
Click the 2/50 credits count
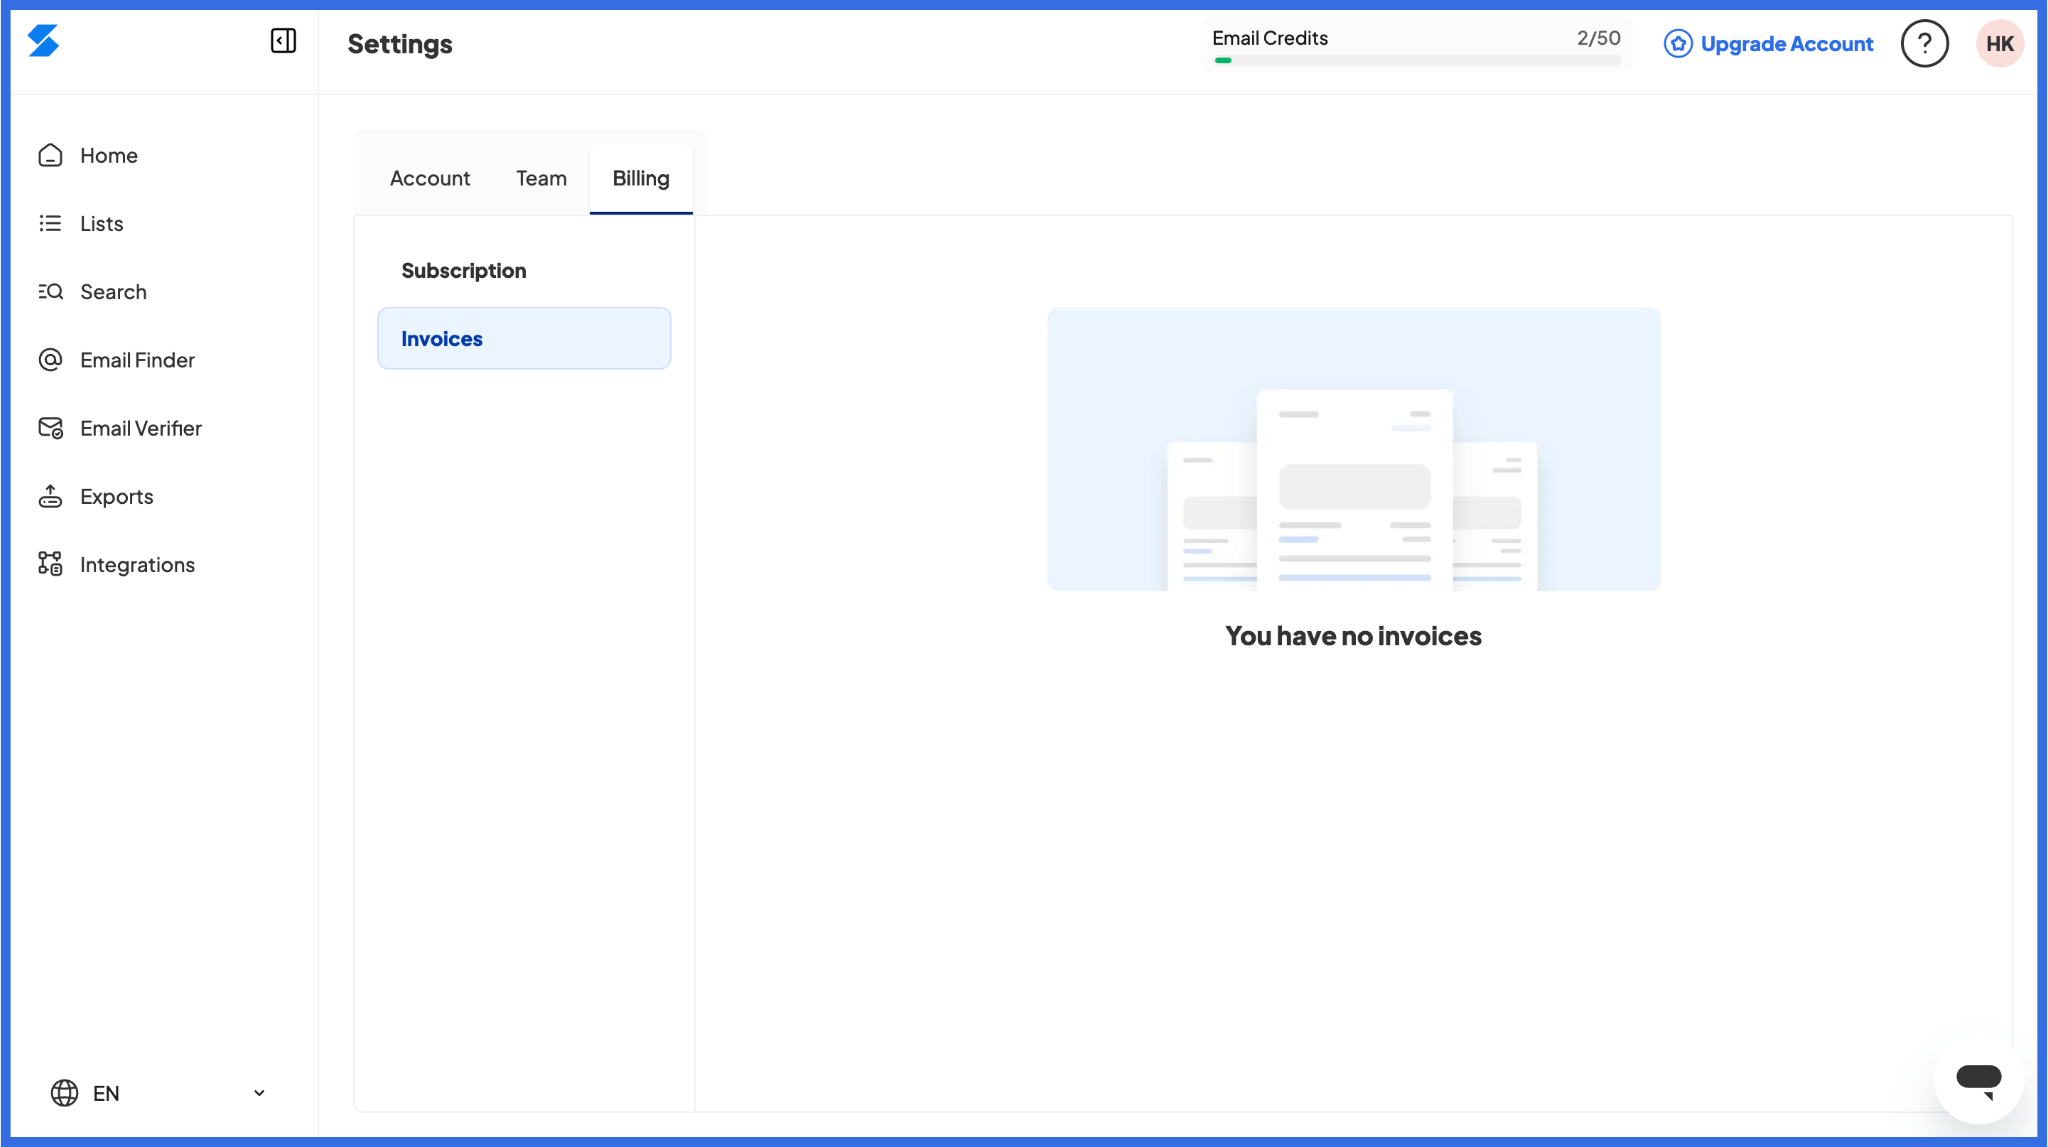[x=1598, y=38]
